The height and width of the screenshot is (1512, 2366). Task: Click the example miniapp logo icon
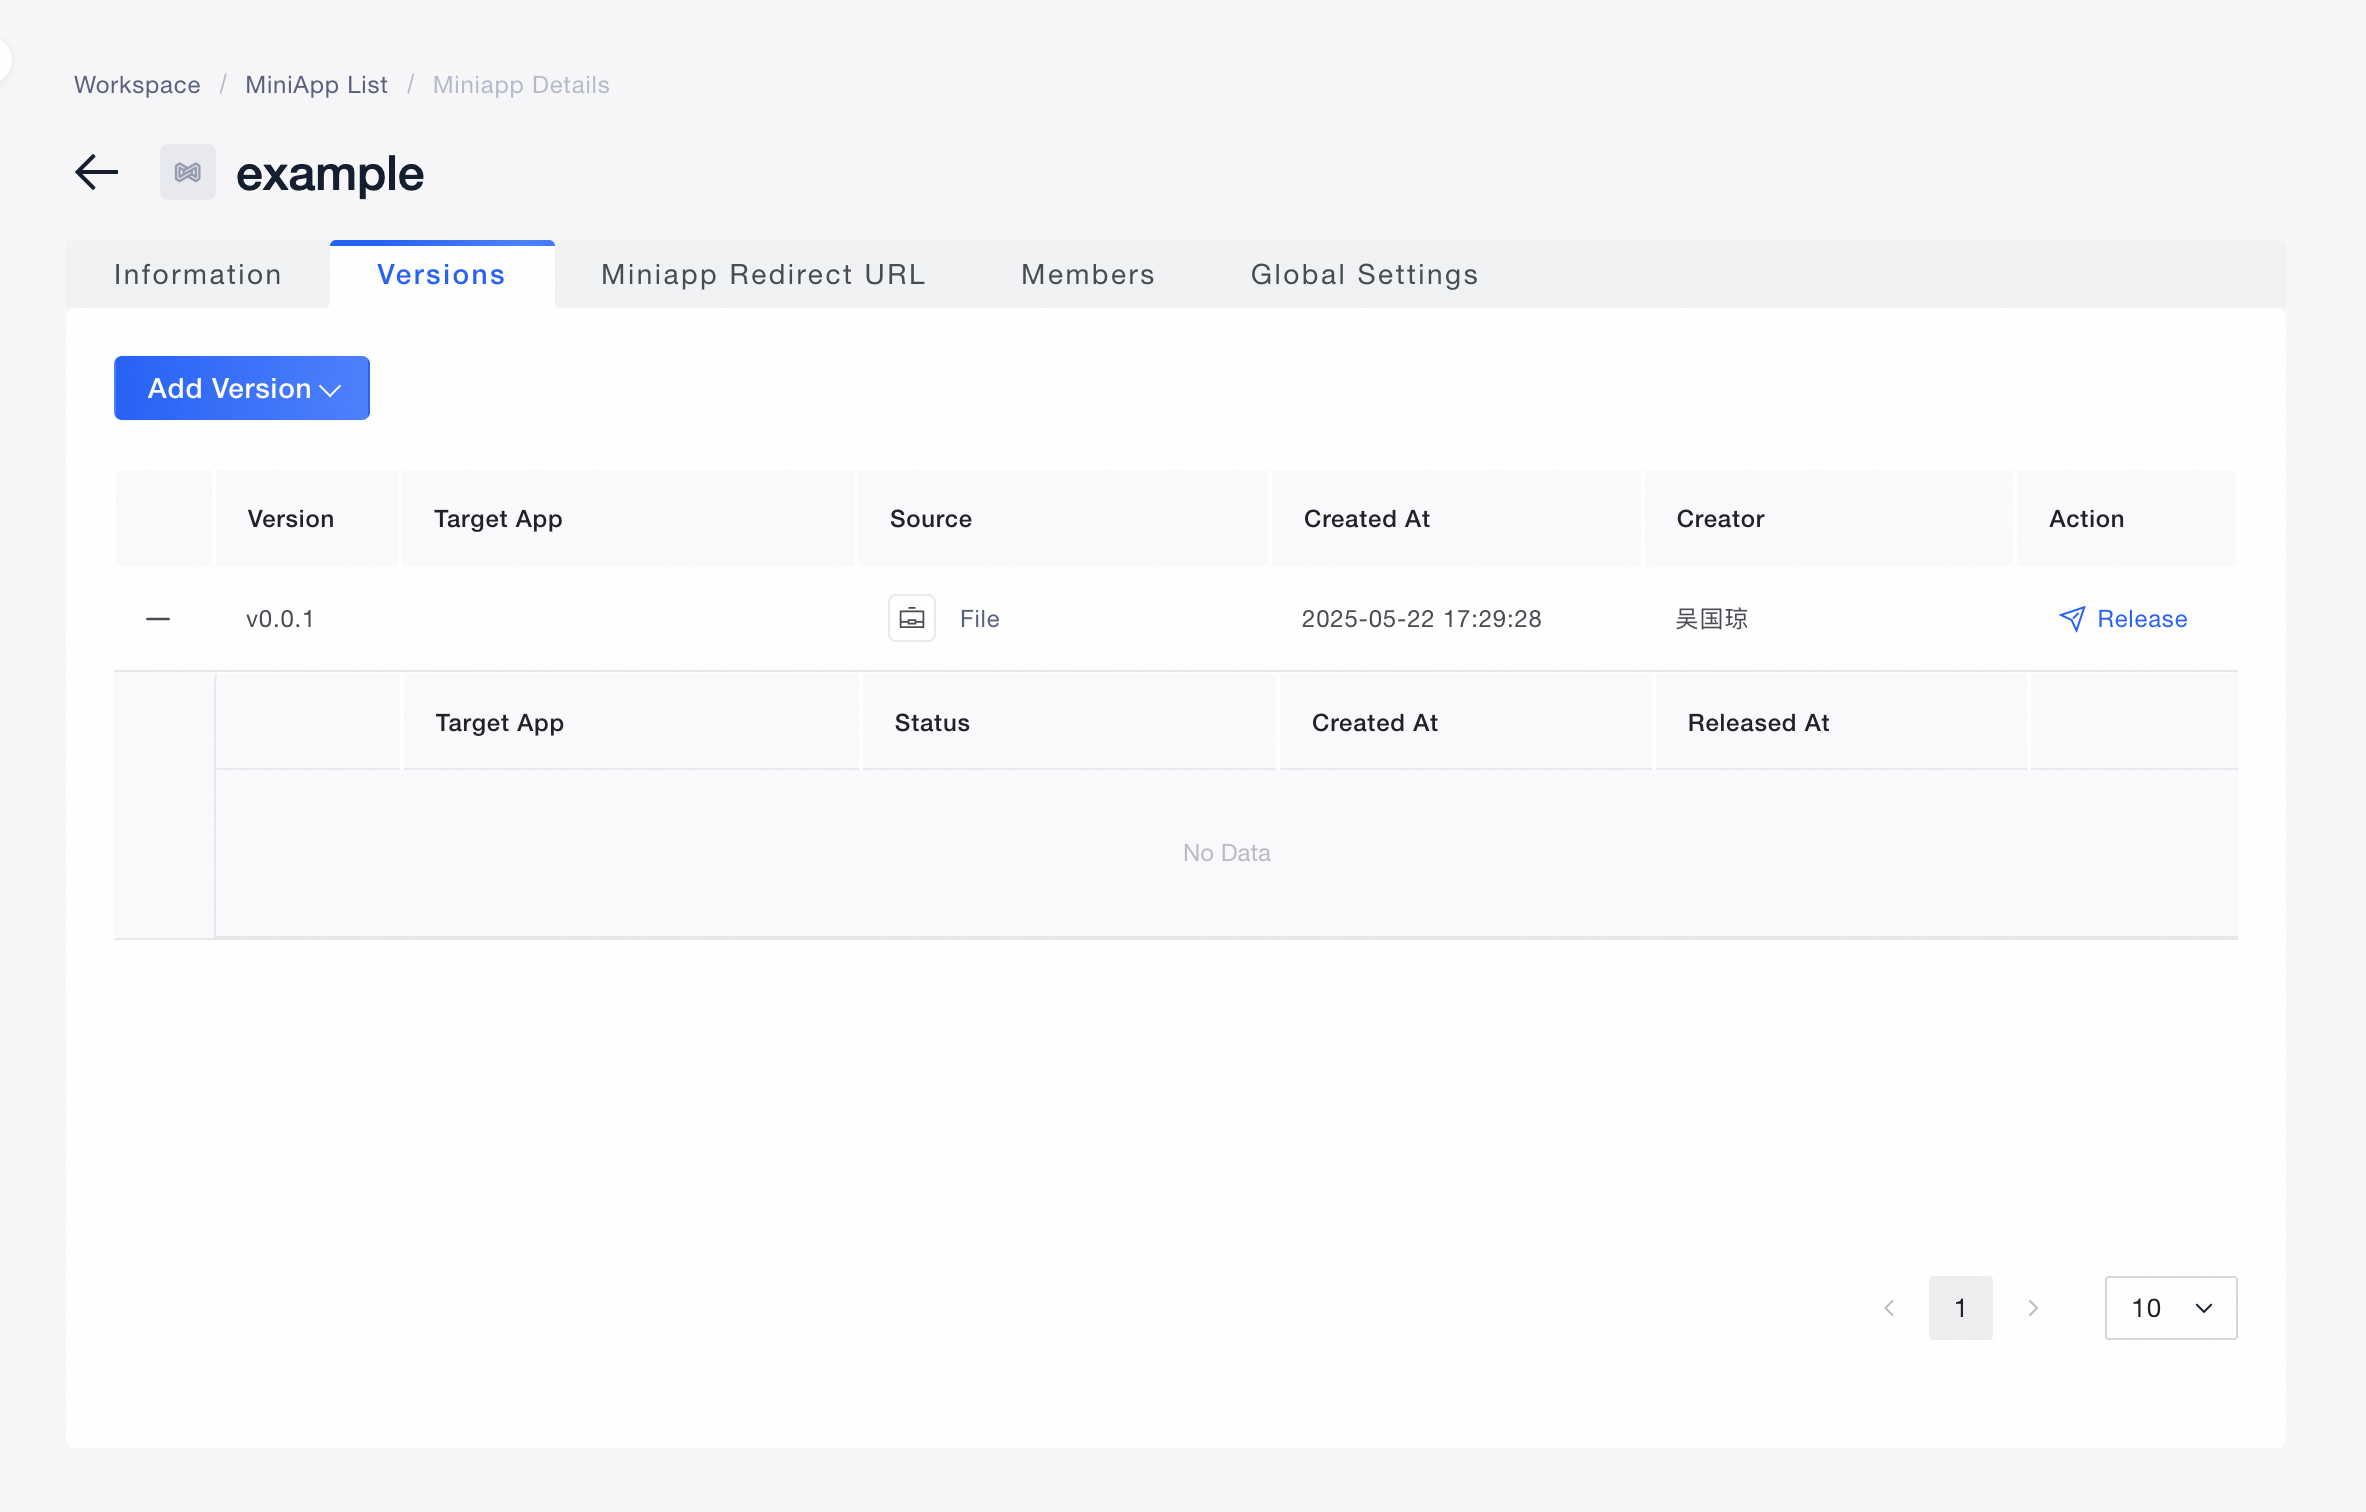[x=188, y=172]
